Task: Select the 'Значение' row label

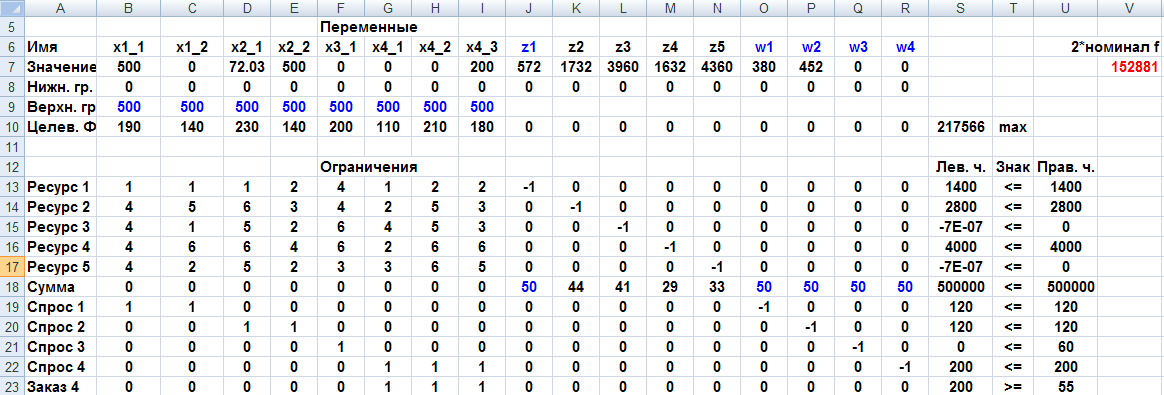Action: [59, 67]
